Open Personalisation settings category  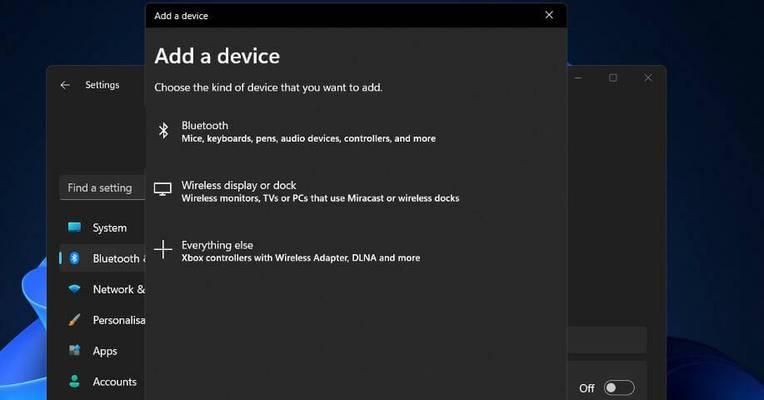[x=102, y=320]
